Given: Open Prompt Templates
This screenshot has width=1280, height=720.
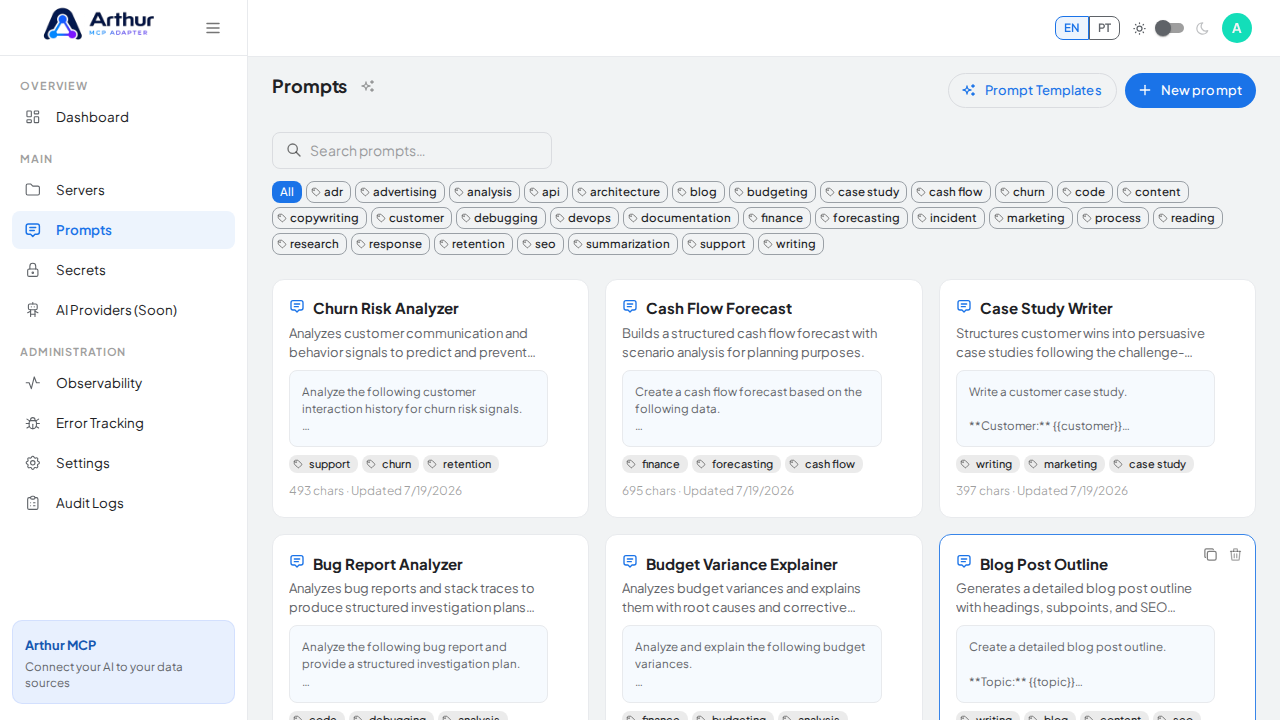Looking at the screenshot, I should 1032,90.
